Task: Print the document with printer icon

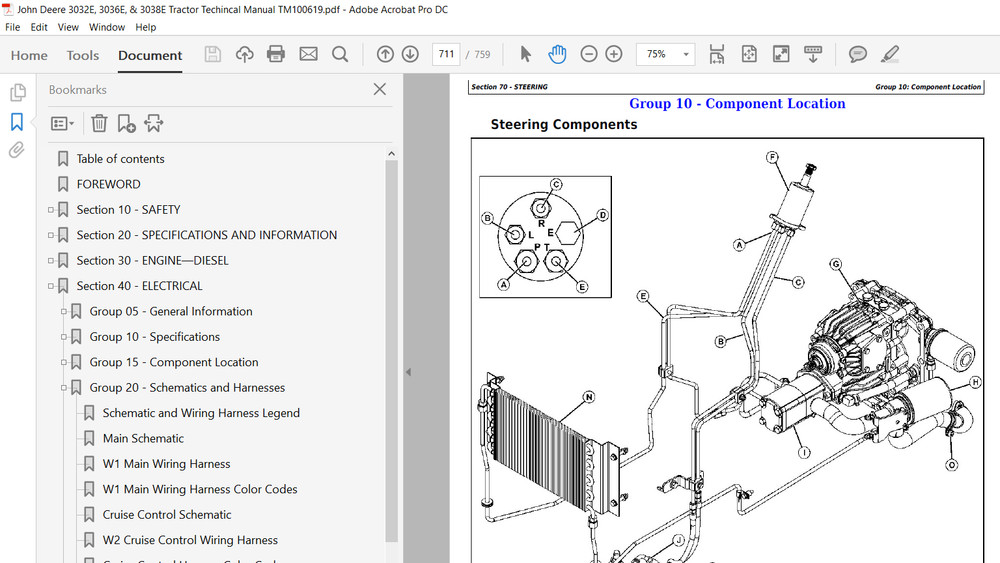Action: point(276,54)
